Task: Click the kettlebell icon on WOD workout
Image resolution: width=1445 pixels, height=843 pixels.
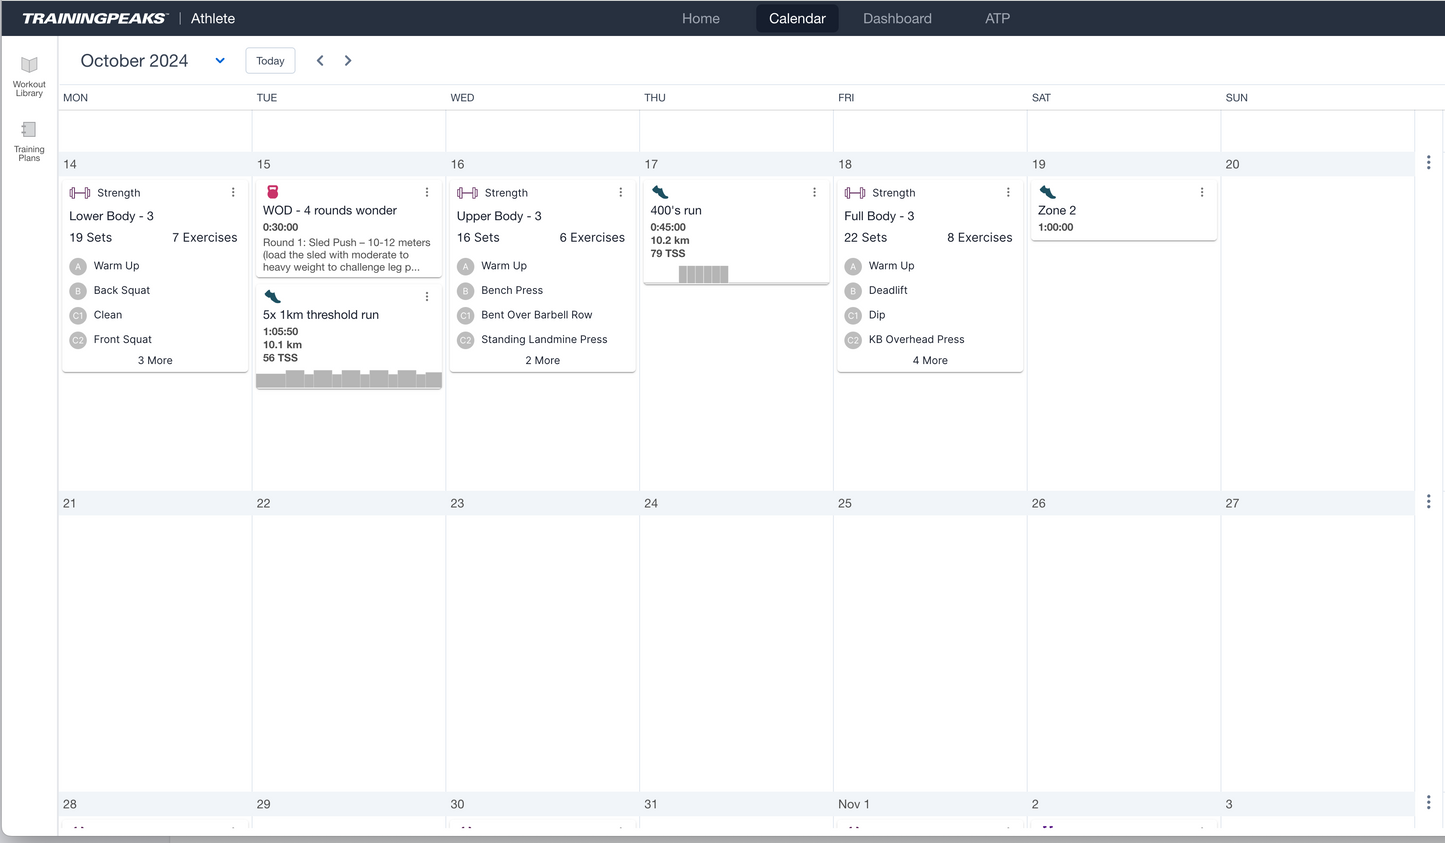Action: click(272, 192)
